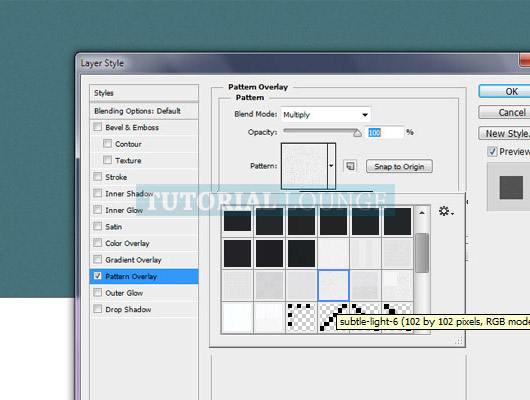The width and height of the screenshot is (530, 400).
Task: Pick first dark pattern in second row
Action: 238,254
